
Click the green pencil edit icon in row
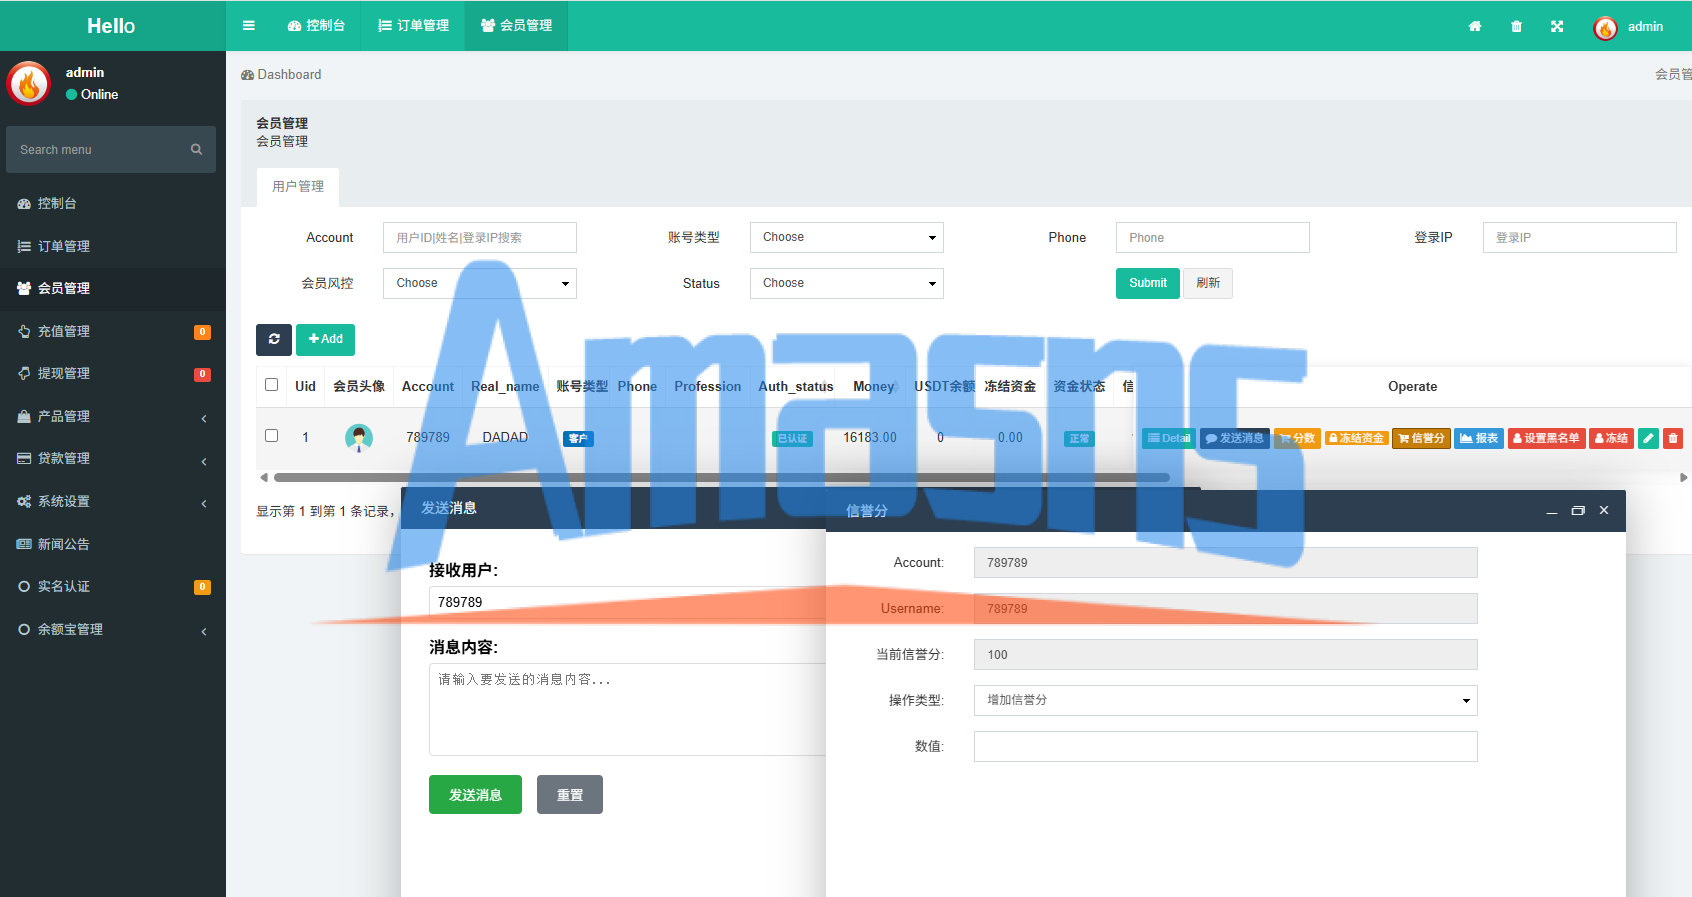pos(1649,438)
